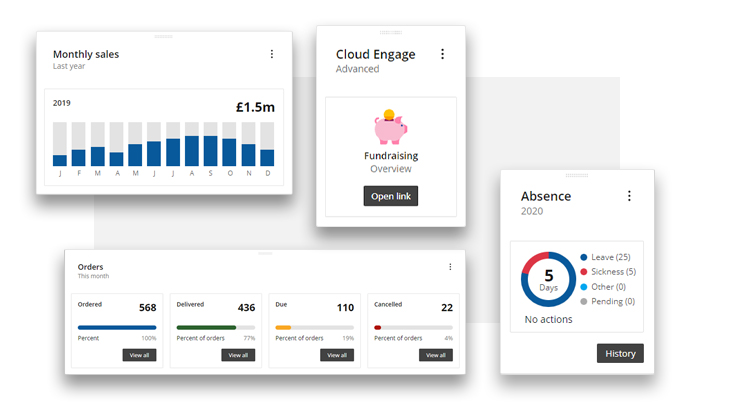The height and width of the screenshot is (413, 735).
Task: Open the Cloud Engage card kebab menu
Action: coord(442,54)
